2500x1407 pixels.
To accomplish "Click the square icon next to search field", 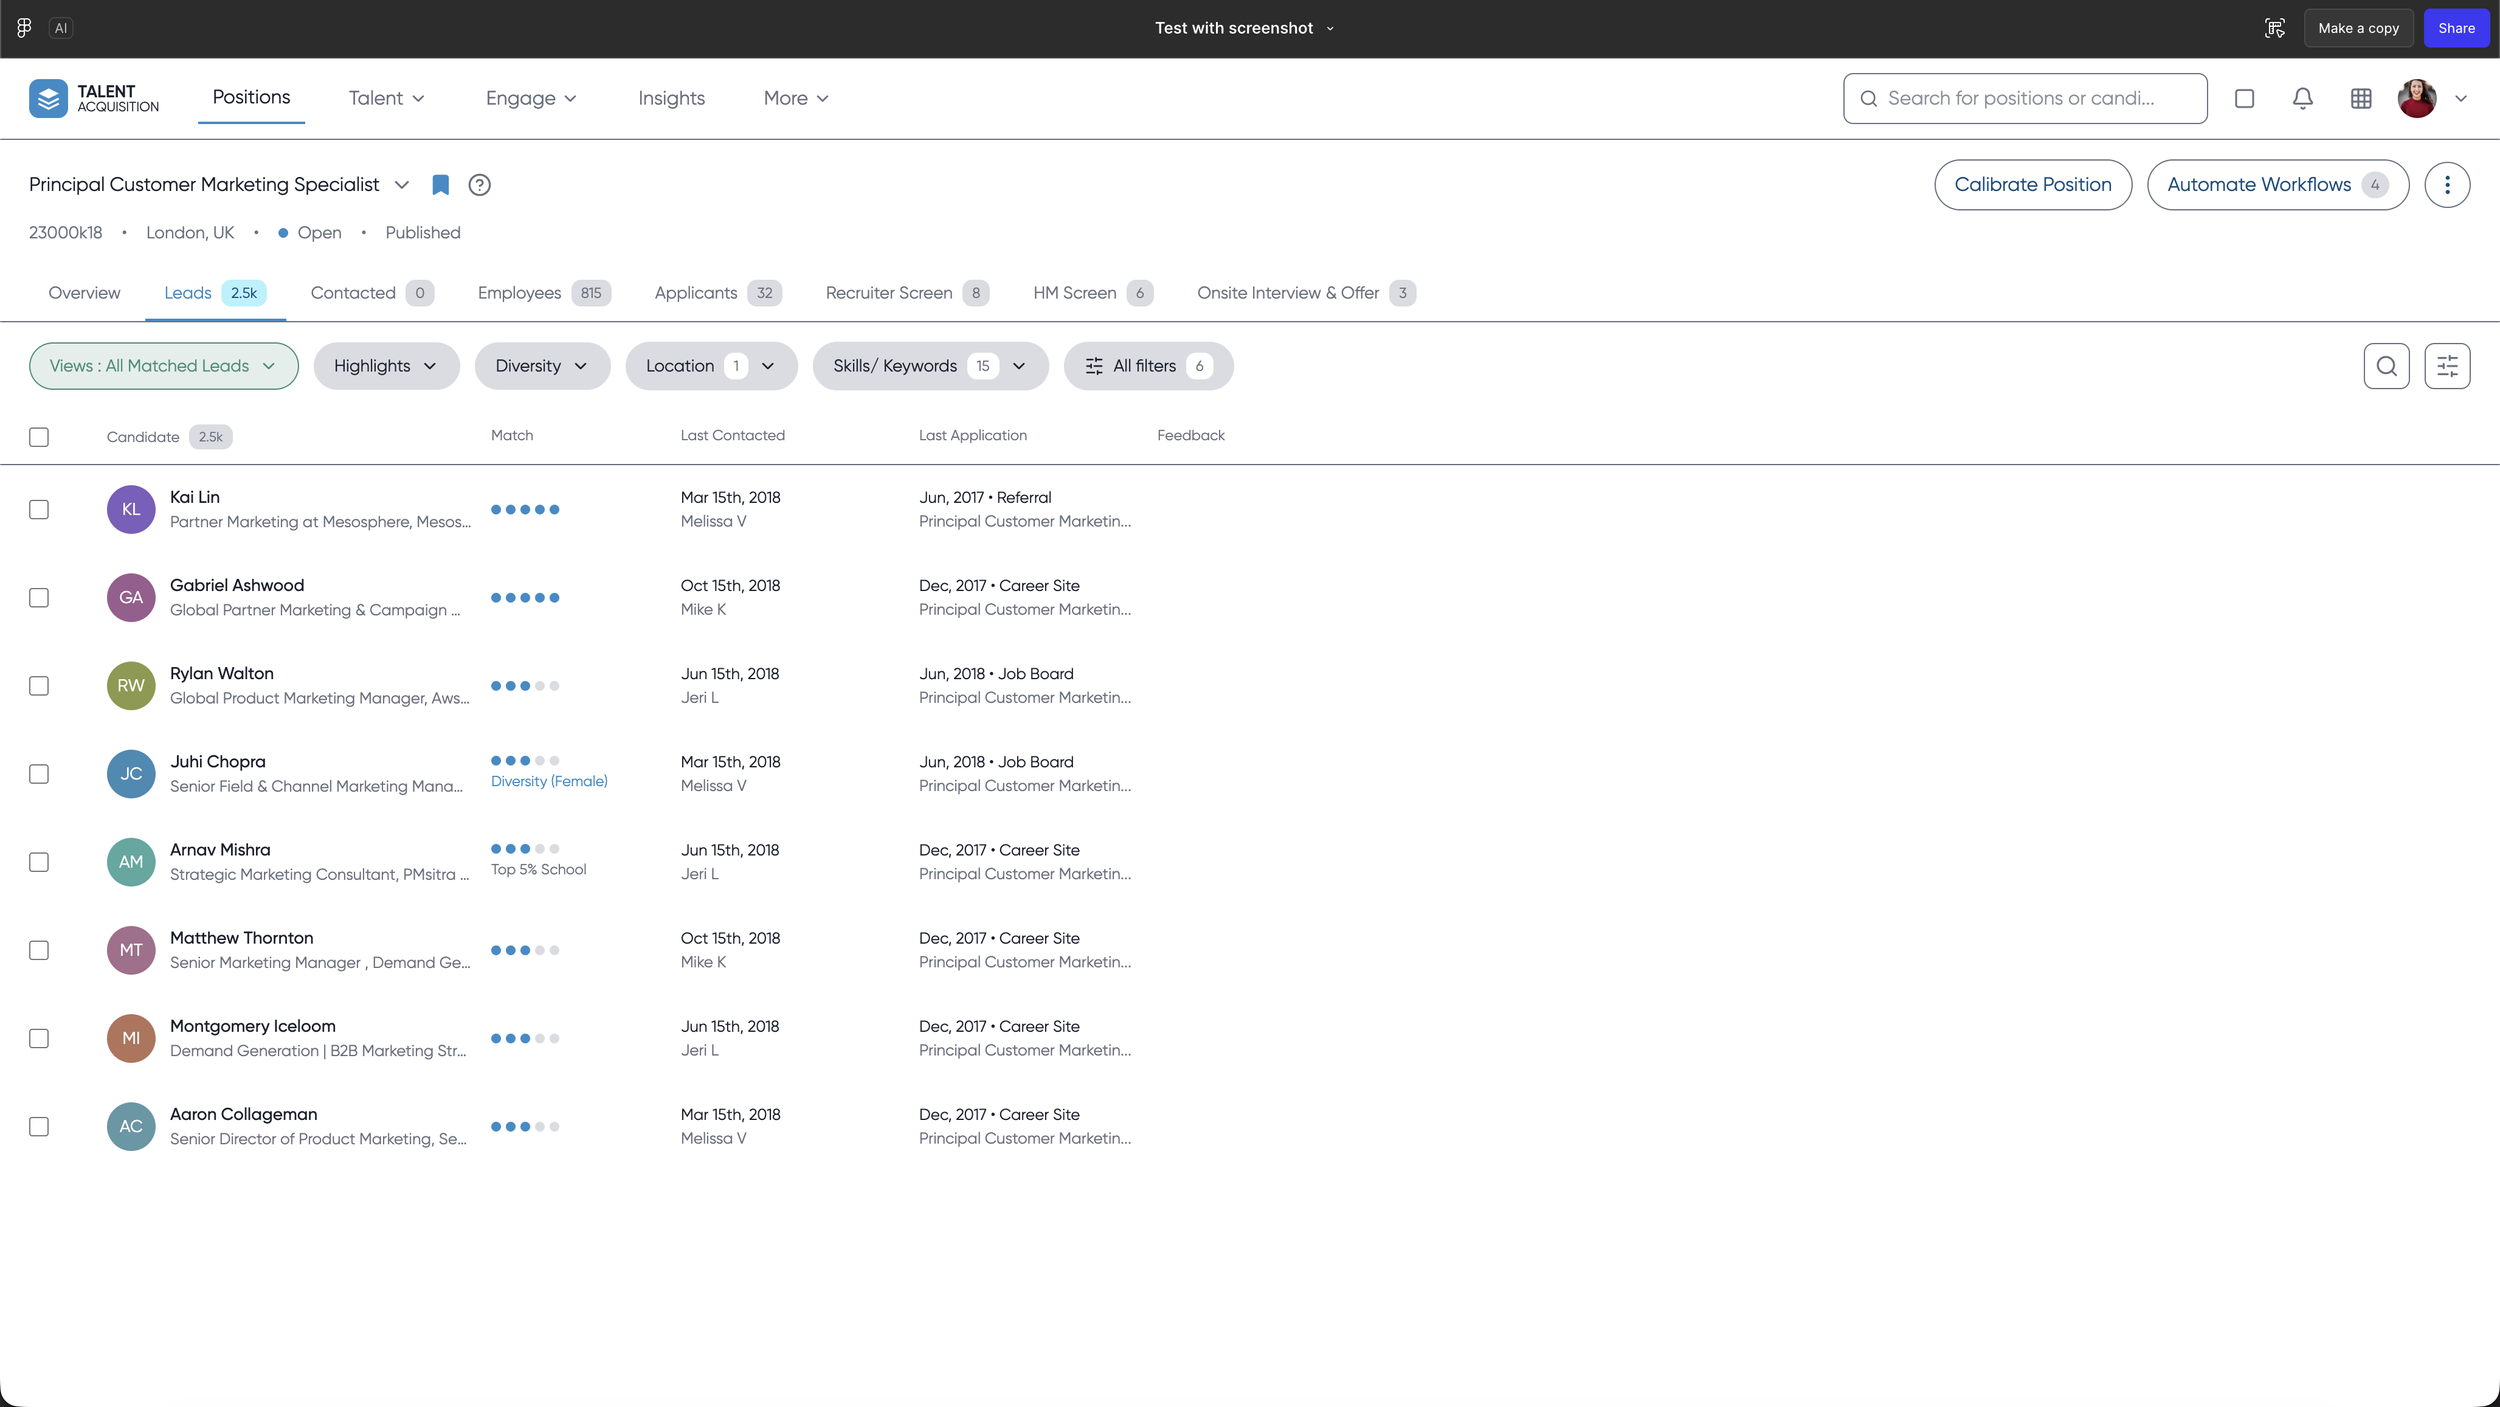I will (x=2244, y=98).
